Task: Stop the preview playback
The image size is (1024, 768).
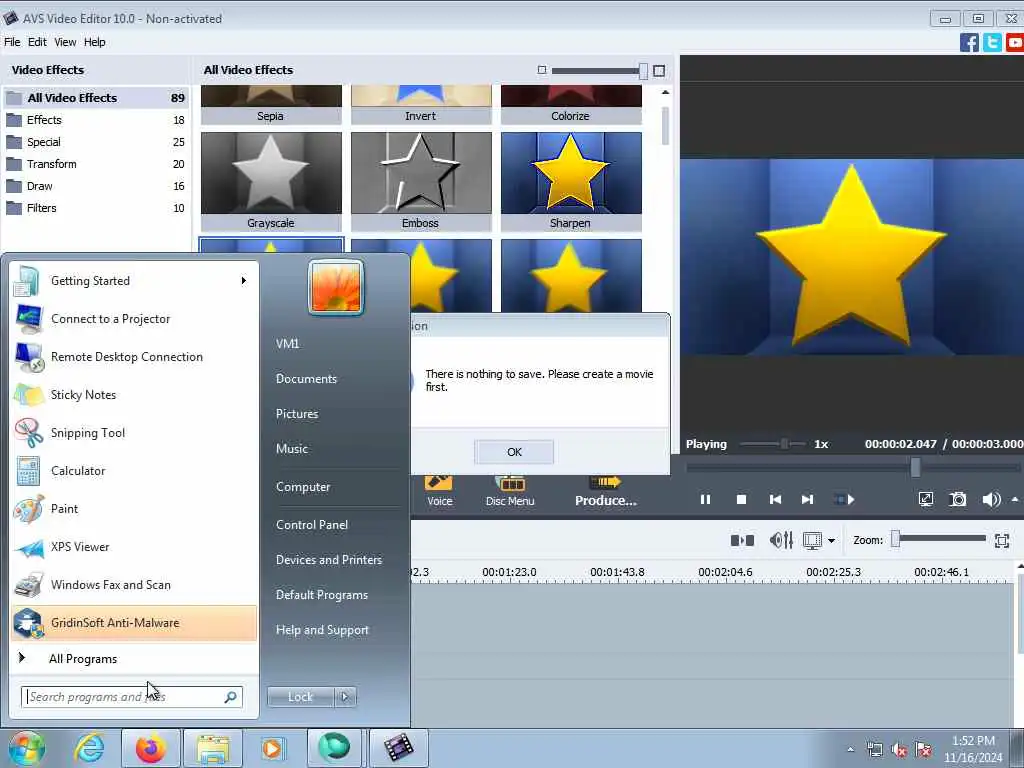Action: pyautogui.click(x=741, y=500)
